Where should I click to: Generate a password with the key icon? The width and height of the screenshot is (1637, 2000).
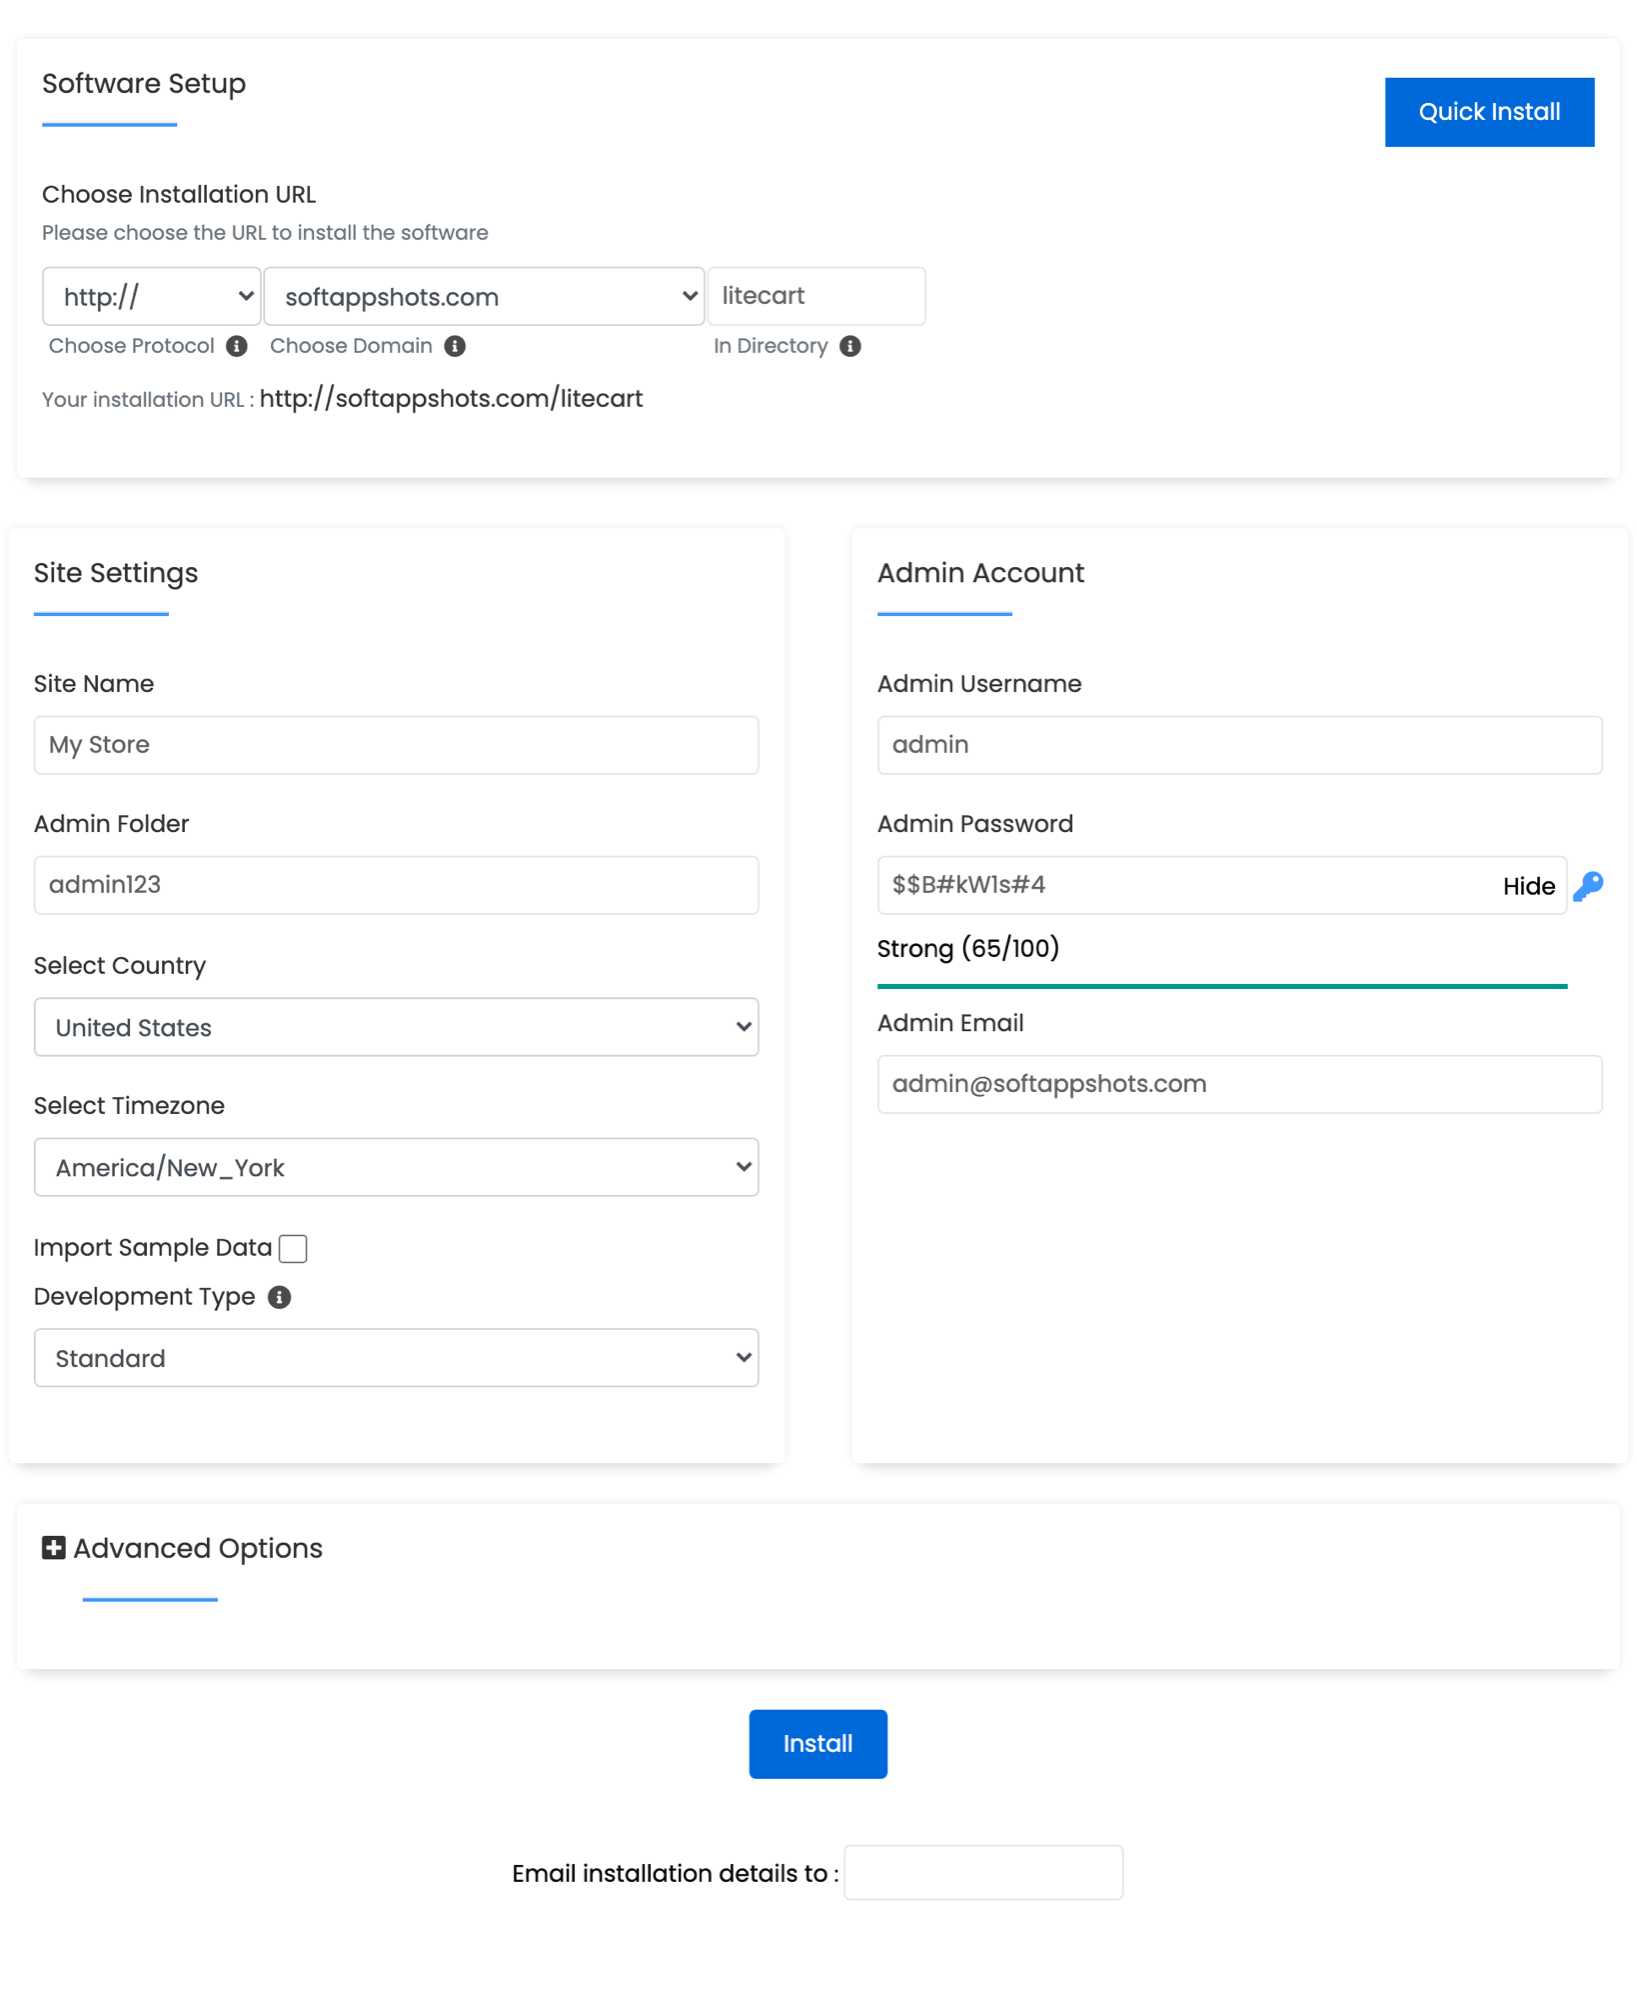[1590, 885]
